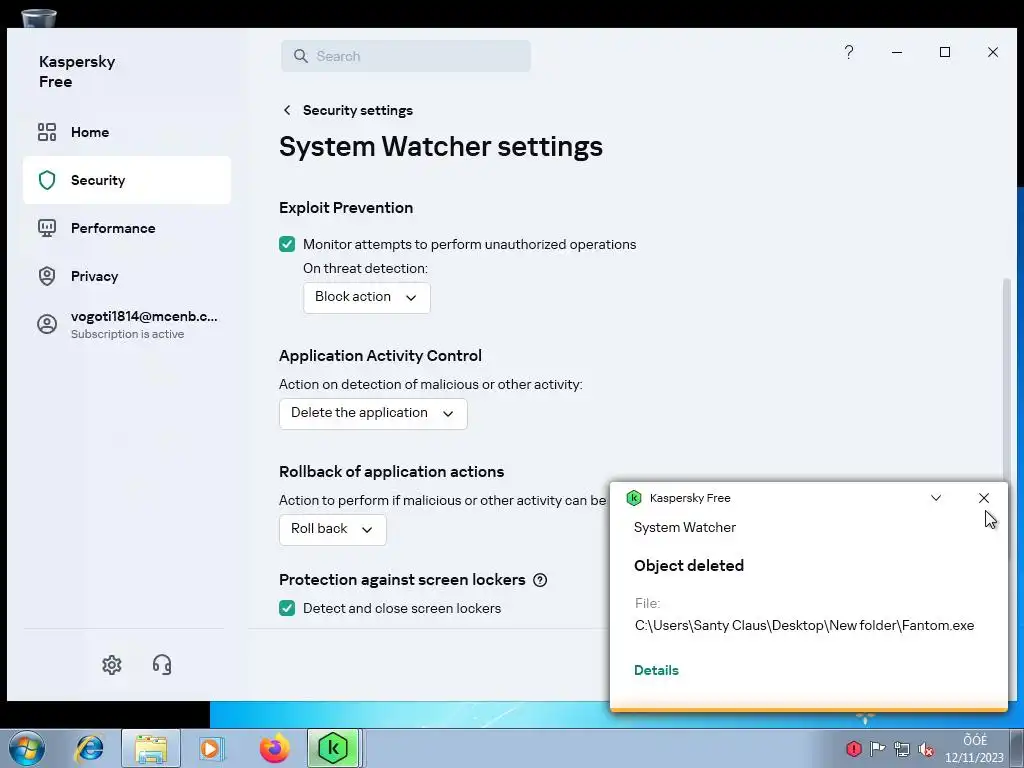Click the muted volume tray icon
This screenshot has height=768, width=1024.
tap(926, 748)
